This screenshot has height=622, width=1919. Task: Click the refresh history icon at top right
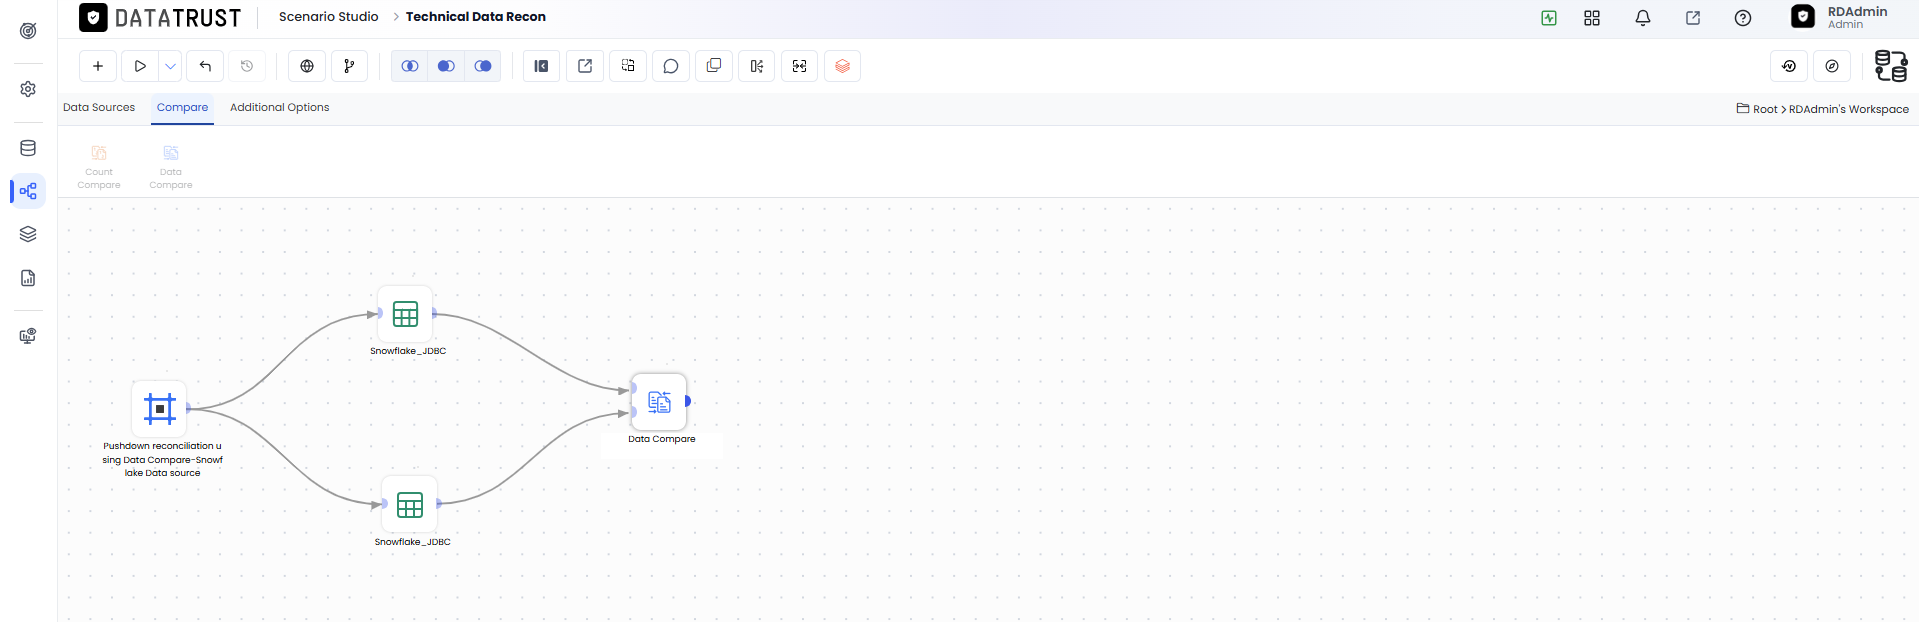coord(1789,66)
